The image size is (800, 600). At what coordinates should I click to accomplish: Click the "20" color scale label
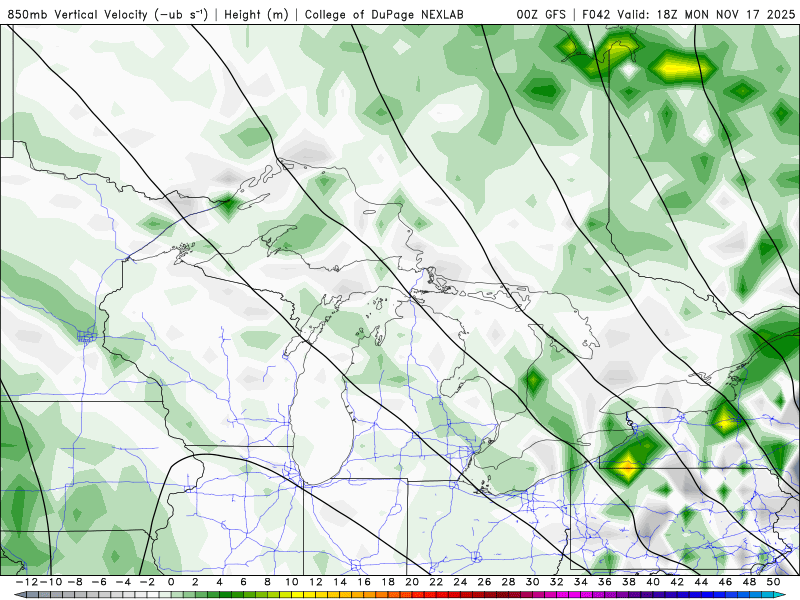[x=412, y=582]
